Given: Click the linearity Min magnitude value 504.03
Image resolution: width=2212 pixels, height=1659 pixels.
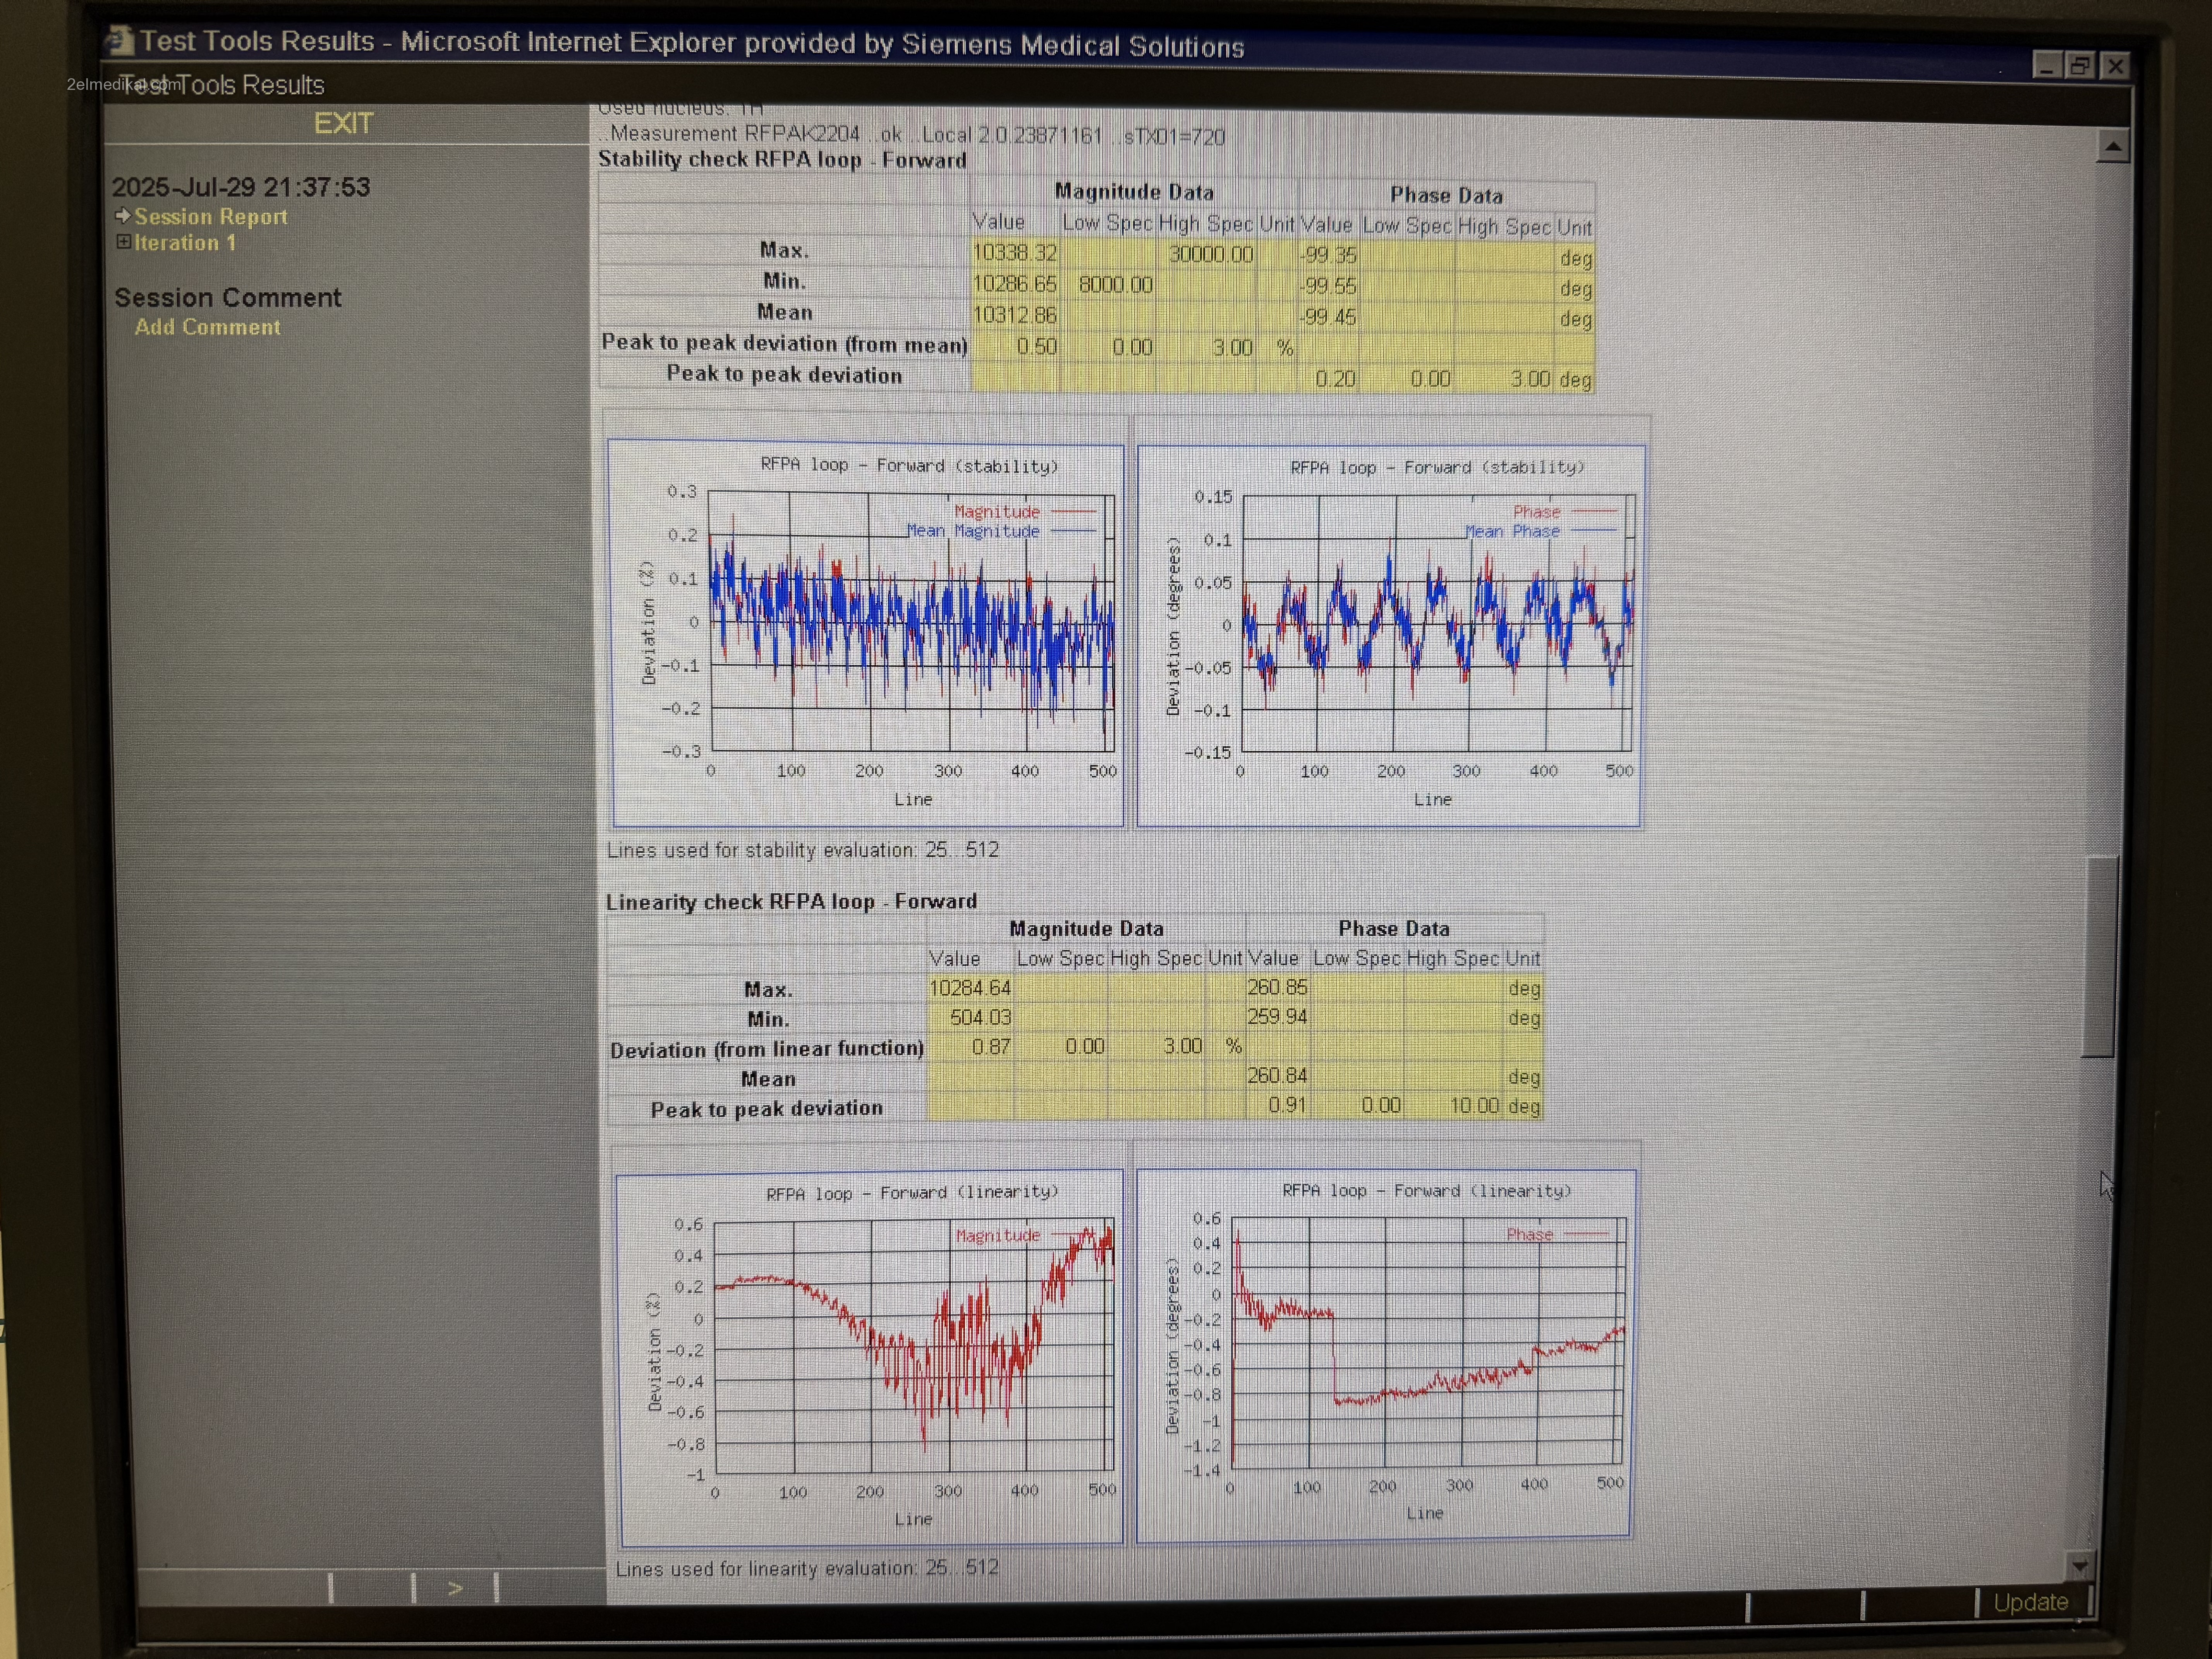Looking at the screenshot, I should pyautogui.click(x=980, y=1017).
